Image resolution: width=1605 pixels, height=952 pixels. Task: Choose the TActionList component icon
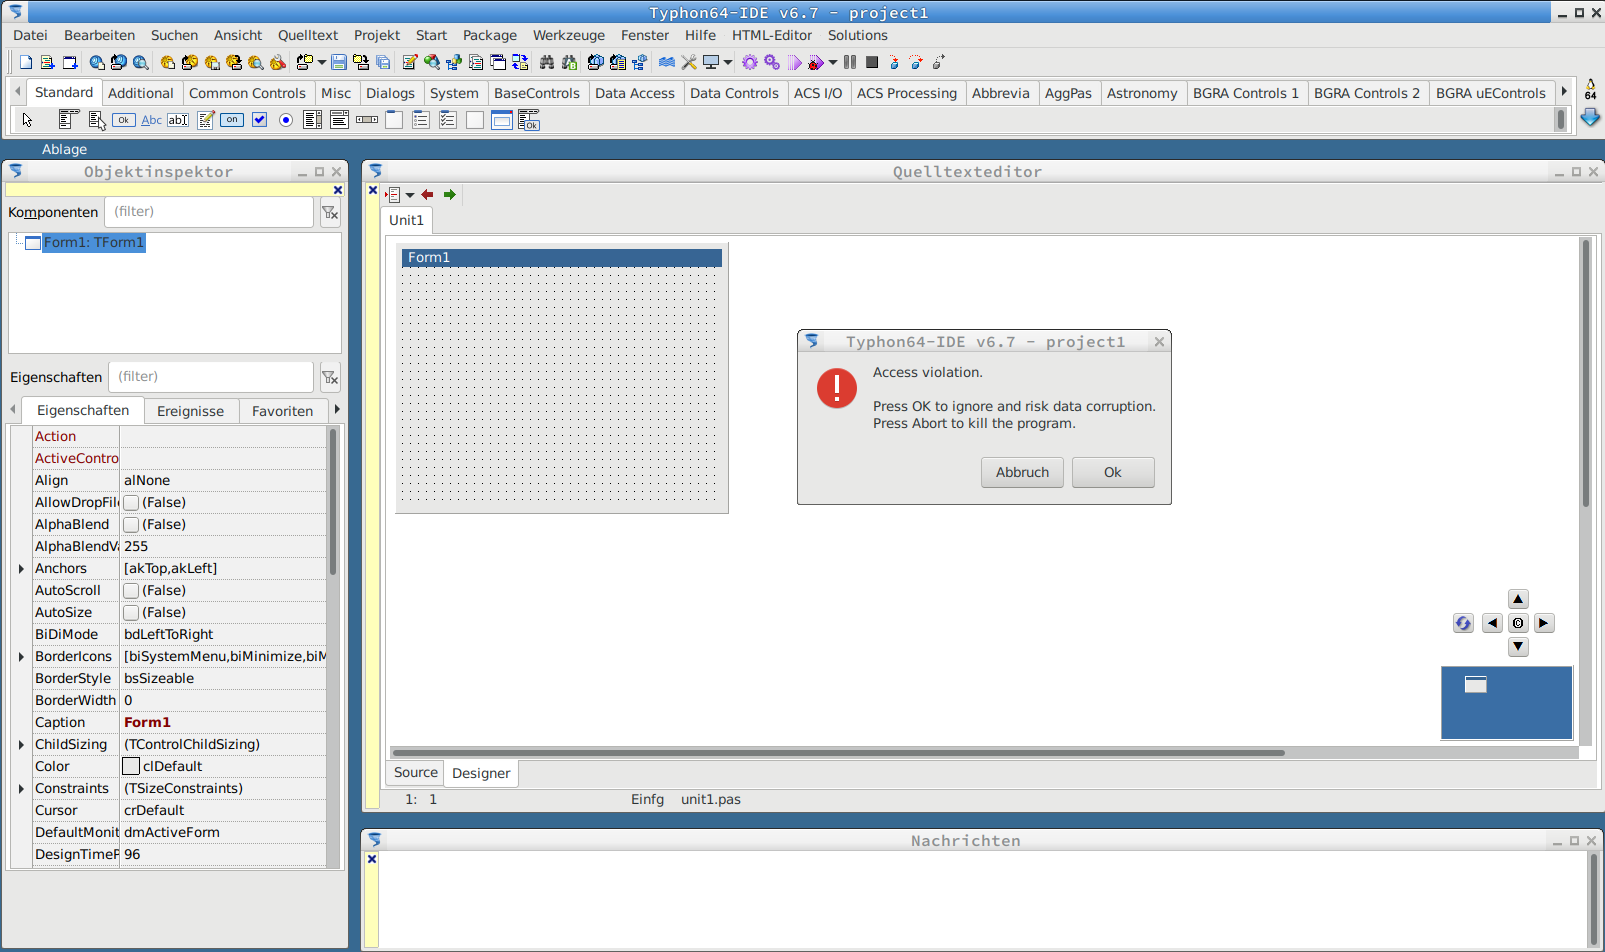(x=529, y=121)
